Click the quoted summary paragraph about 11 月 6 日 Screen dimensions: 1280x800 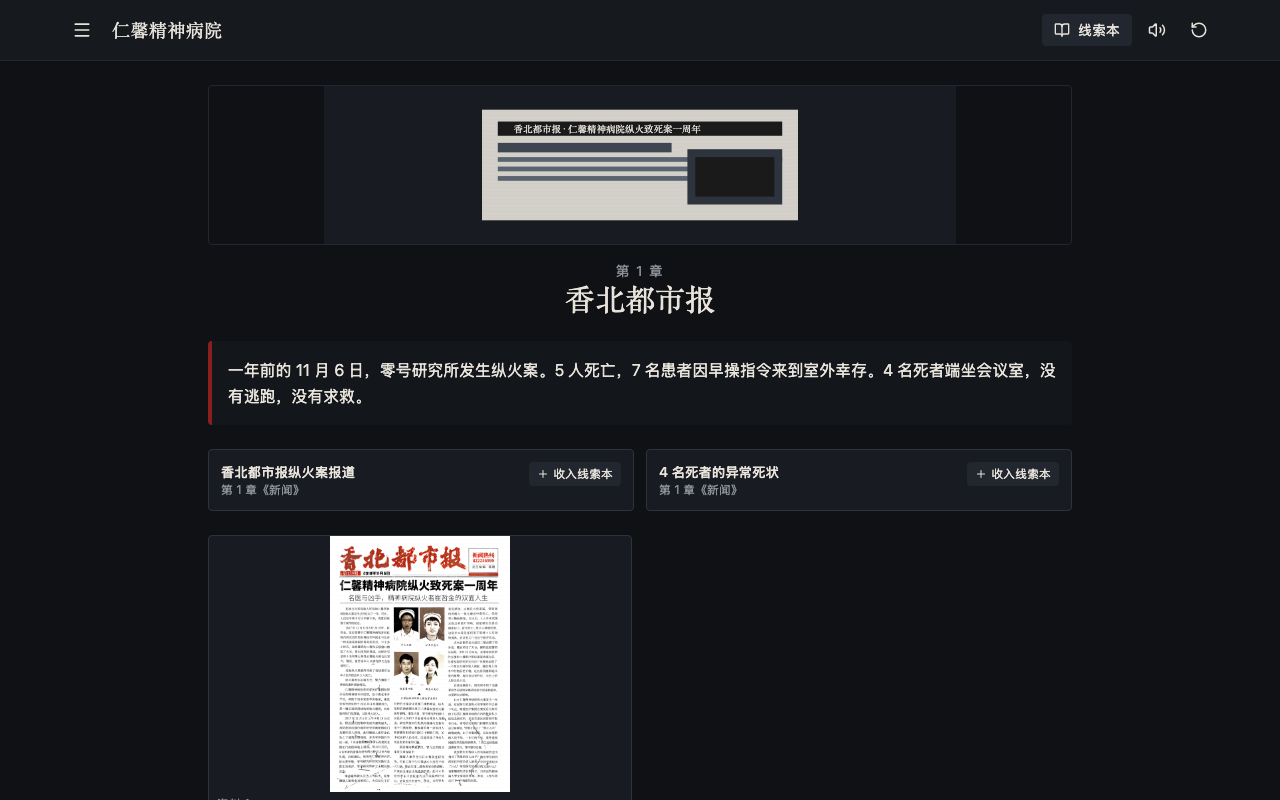642,383
